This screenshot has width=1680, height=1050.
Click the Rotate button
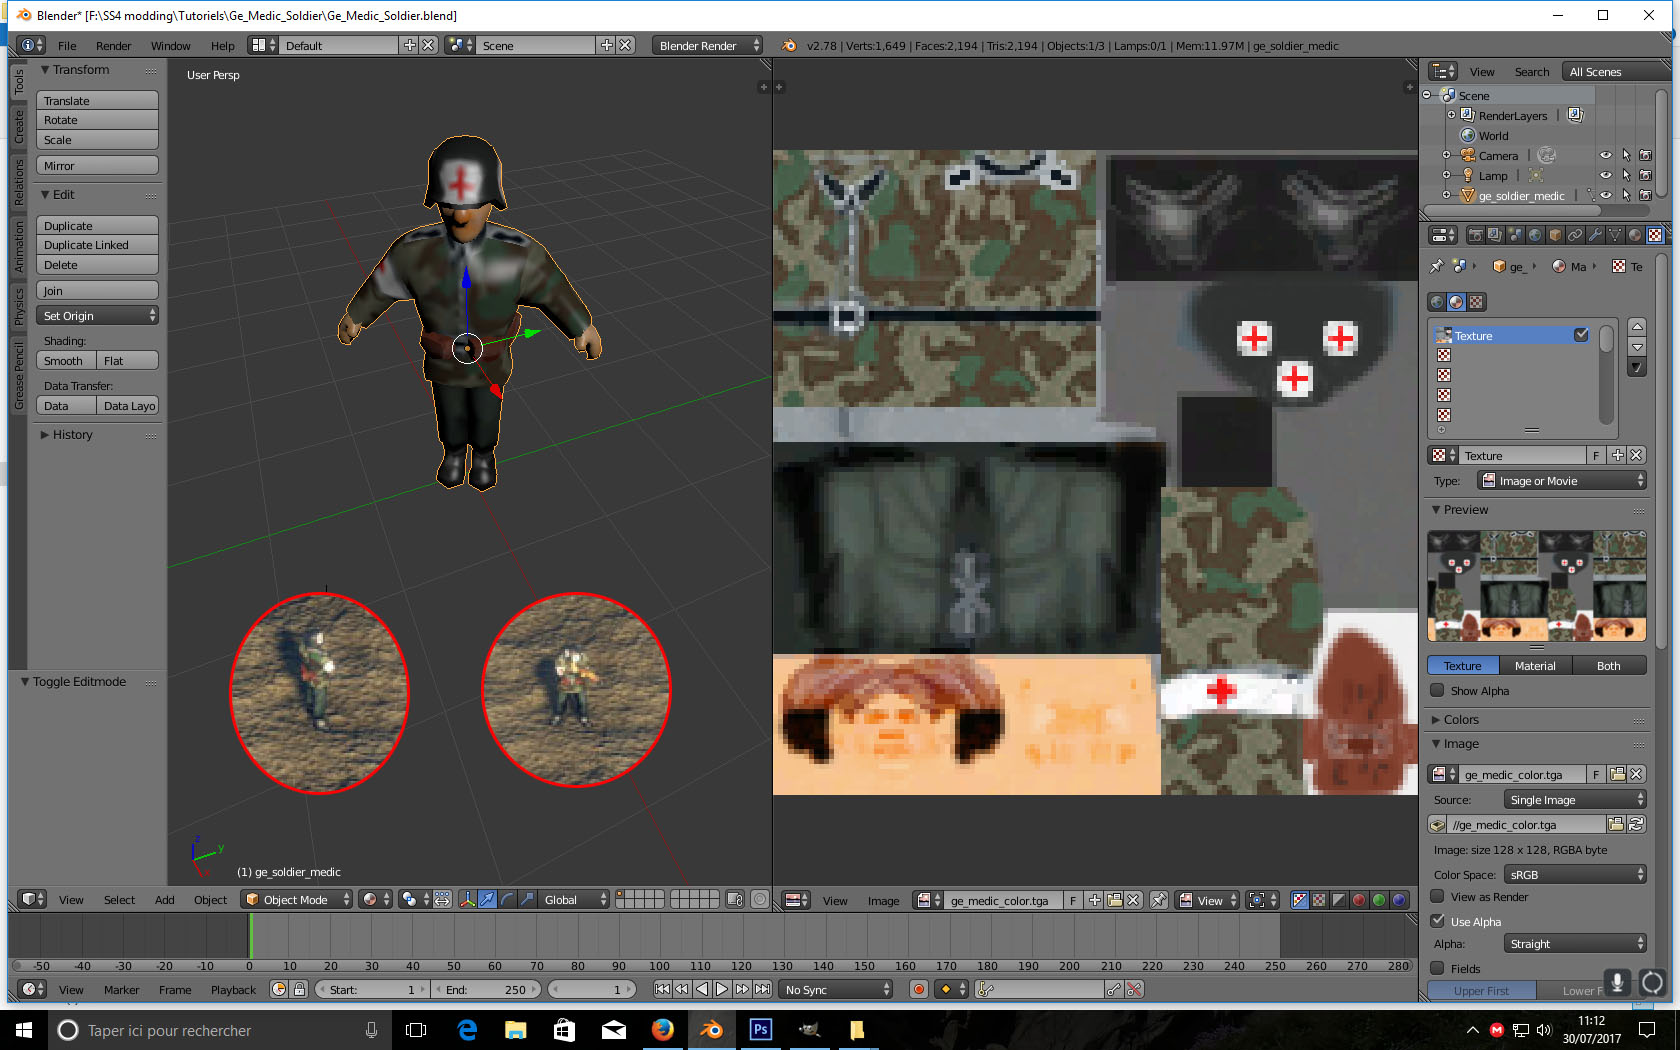98,120
